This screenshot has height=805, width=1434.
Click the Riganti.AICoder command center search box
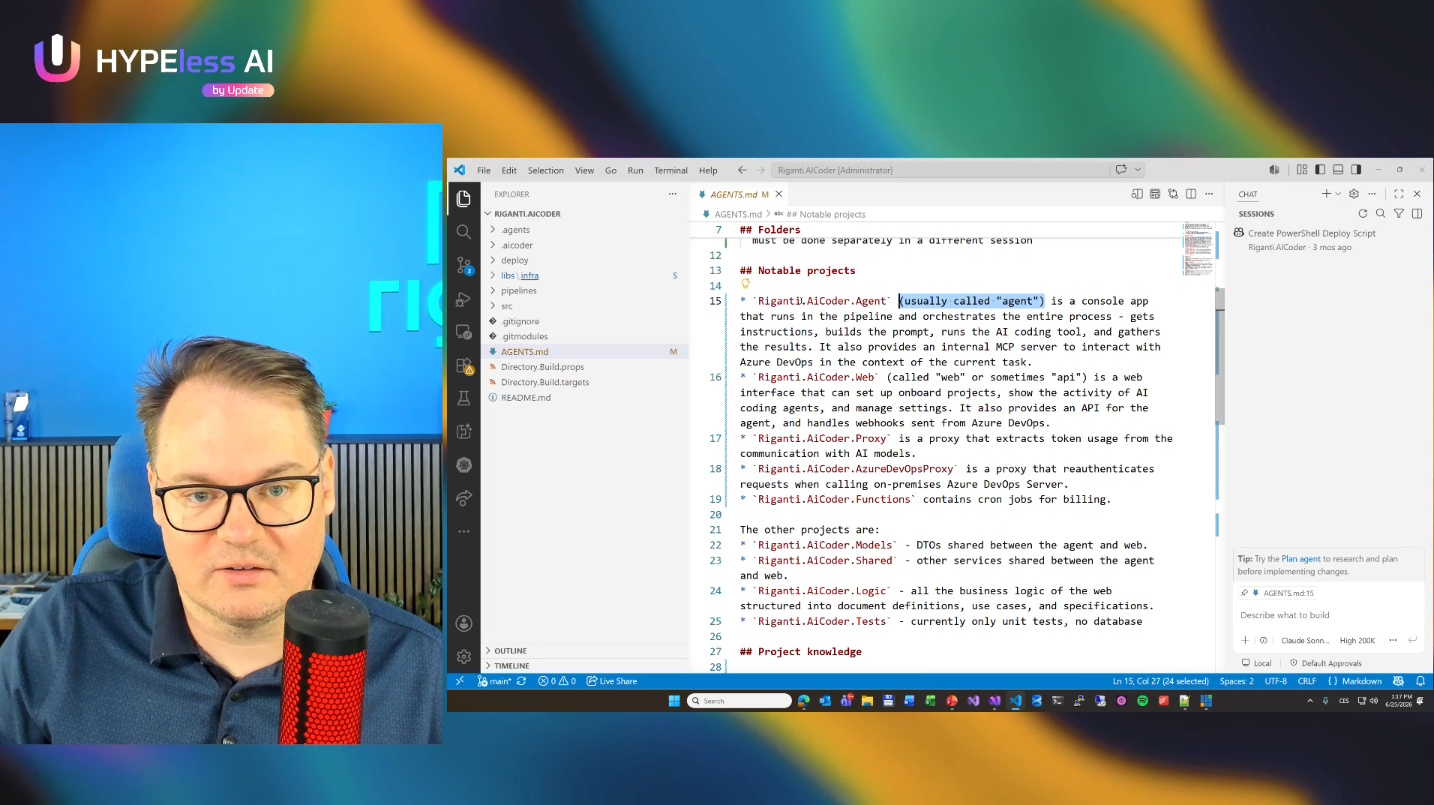click(940, 170)
